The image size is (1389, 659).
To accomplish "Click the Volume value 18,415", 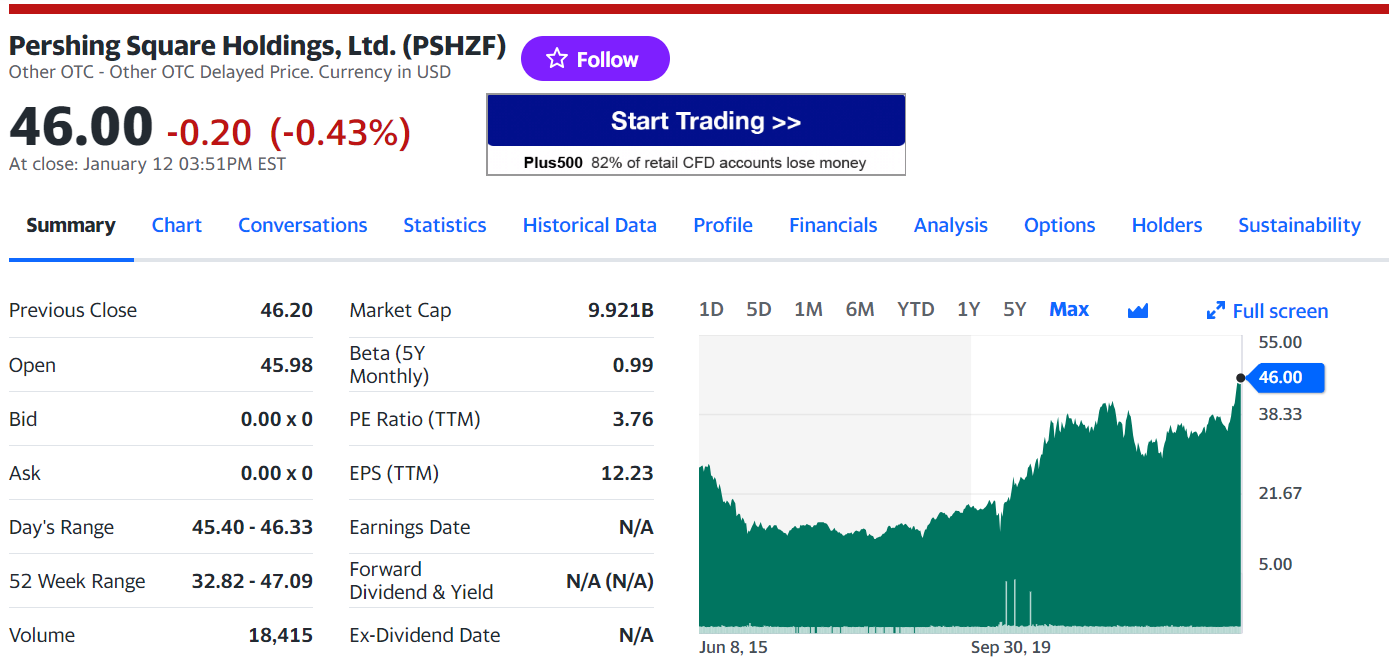I will (x=280, y=635).
